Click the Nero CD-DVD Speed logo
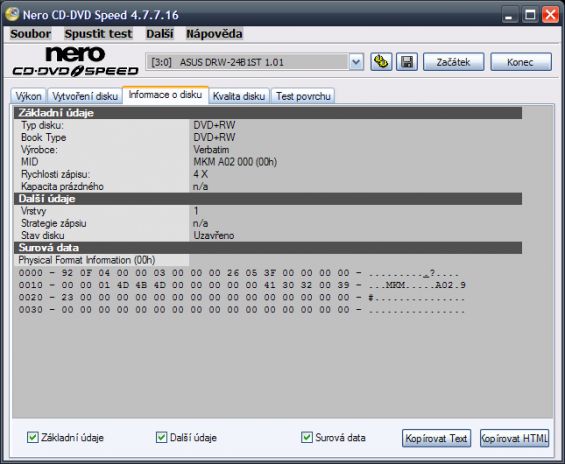 75,62
